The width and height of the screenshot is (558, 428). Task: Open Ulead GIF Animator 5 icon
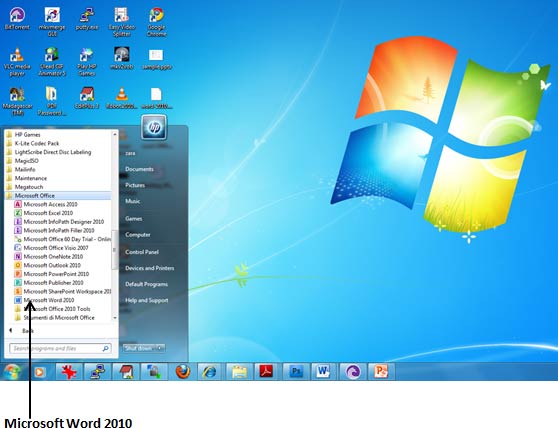coord(52,62)
